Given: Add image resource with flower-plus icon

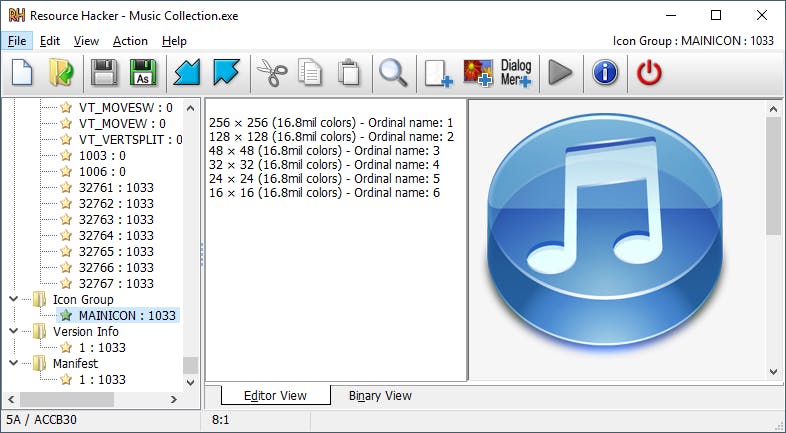Looking at the screenshot, I should (x=478, y=73).
